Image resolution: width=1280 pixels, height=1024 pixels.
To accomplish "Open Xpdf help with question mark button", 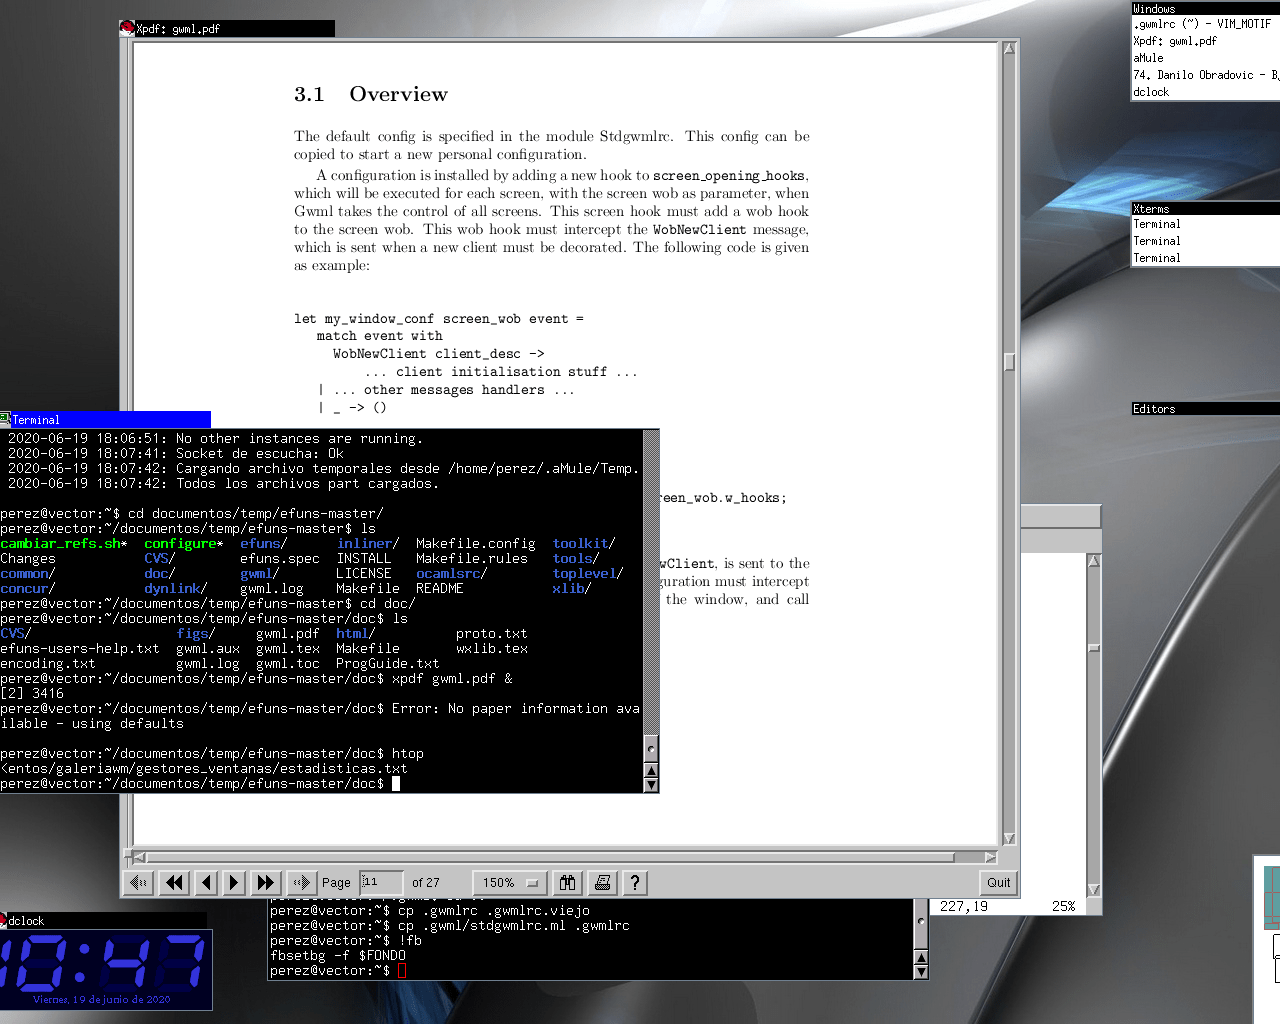I will point(634,882).
